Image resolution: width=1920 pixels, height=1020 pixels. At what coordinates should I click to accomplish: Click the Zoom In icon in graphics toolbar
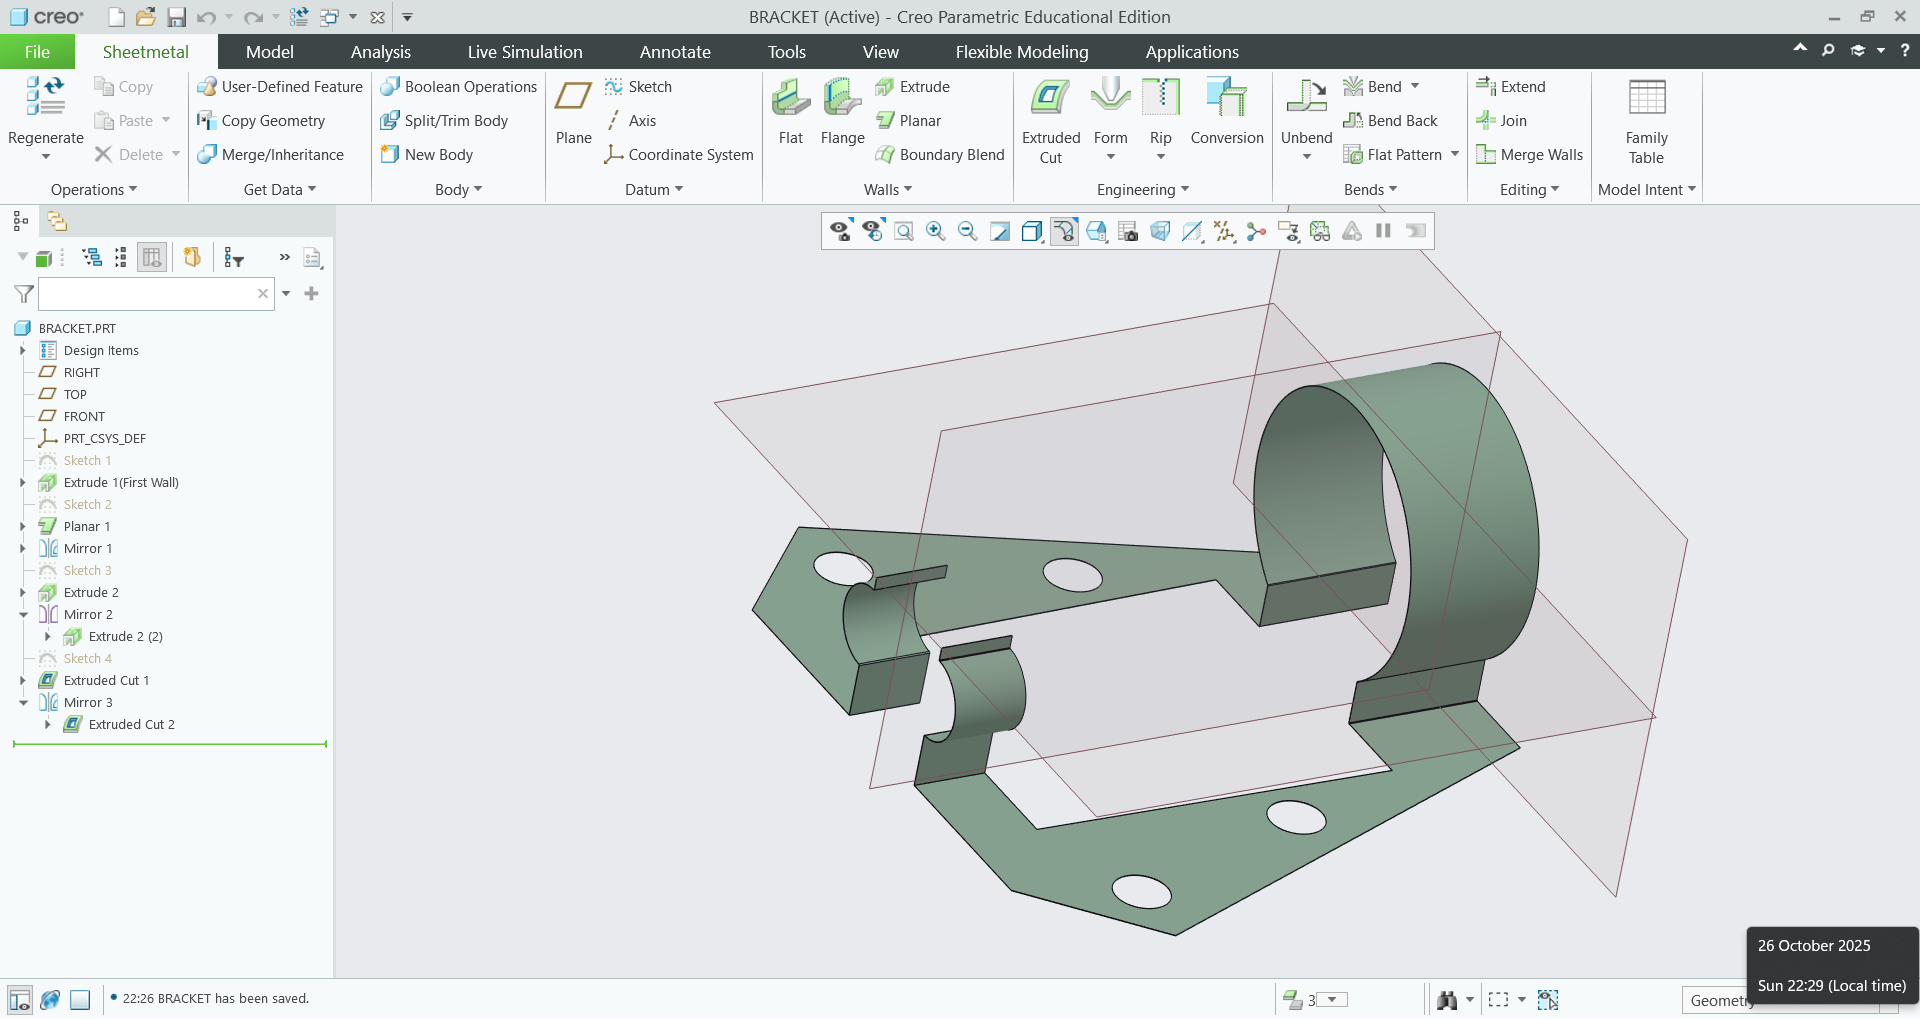[936, 231]
